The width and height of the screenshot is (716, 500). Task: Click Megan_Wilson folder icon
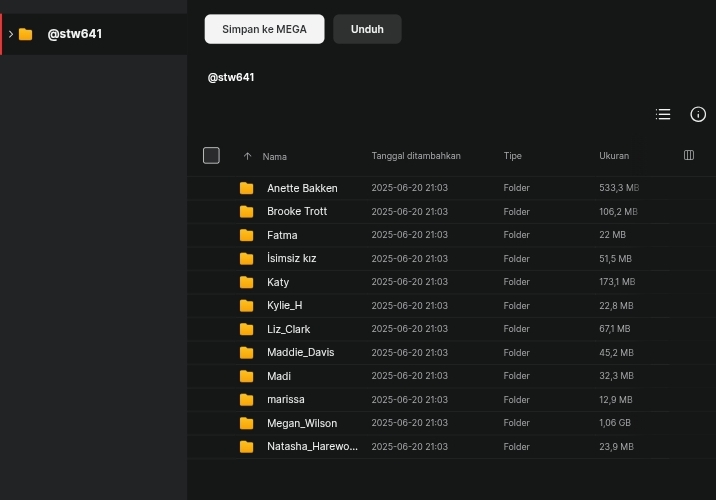[247, 423]
